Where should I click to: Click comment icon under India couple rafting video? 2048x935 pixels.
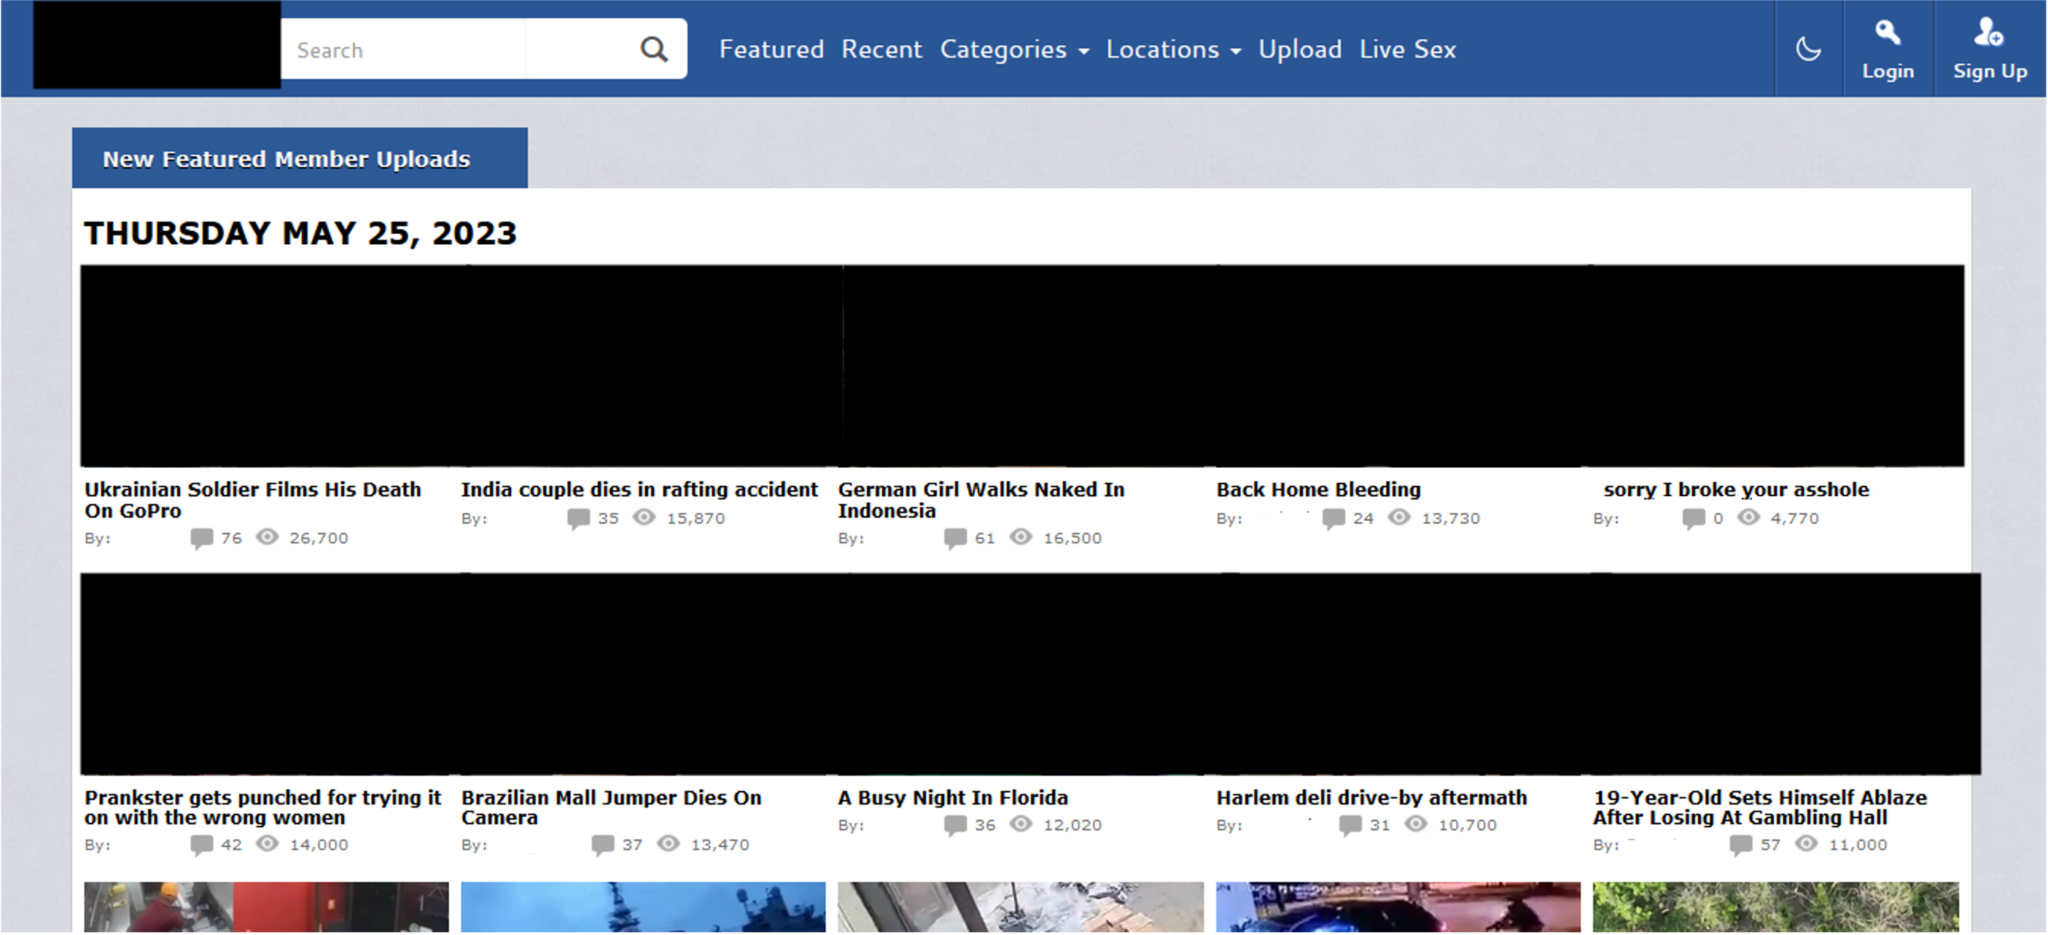click(578, 518)
